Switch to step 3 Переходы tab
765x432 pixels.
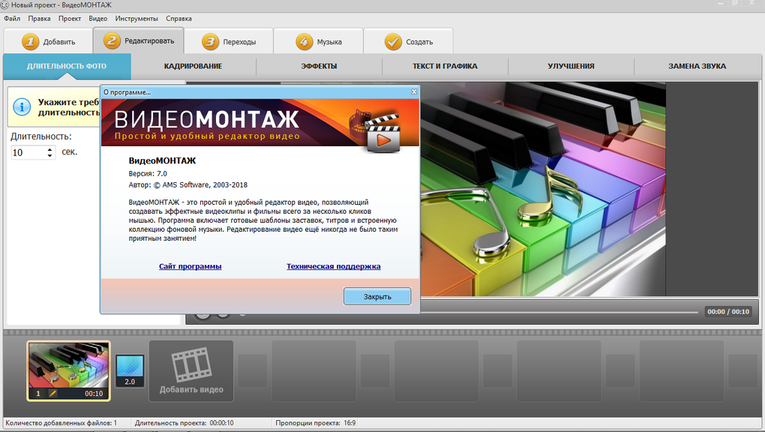click(228, 41)
